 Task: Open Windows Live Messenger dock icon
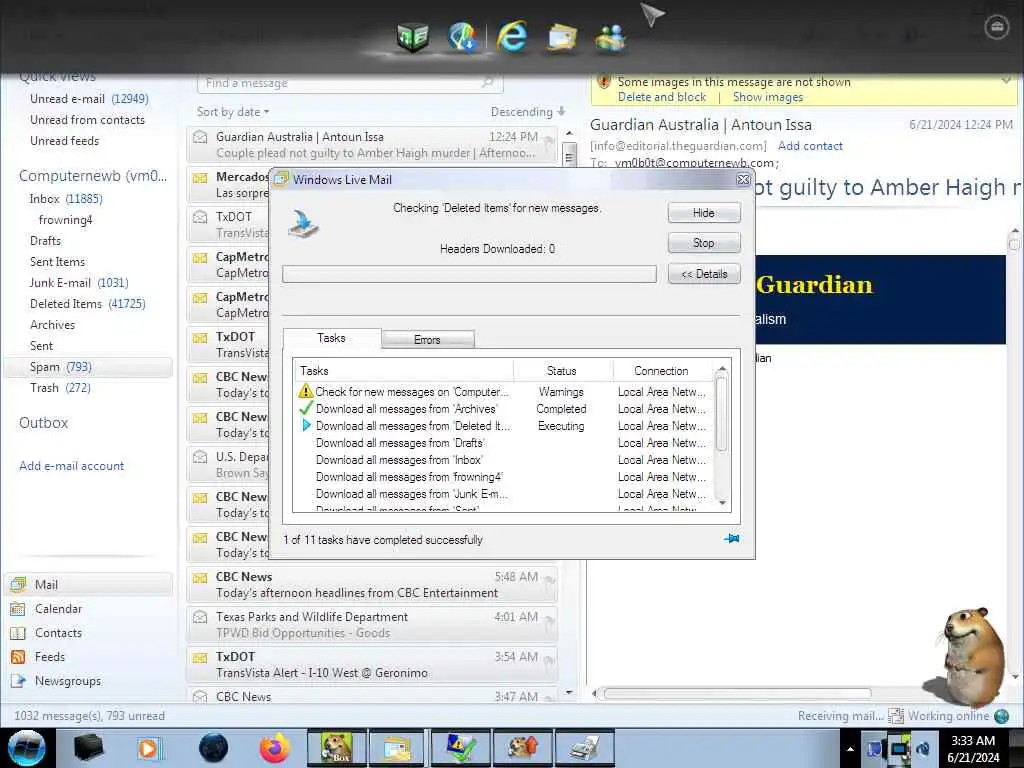[x=611, y=37]
